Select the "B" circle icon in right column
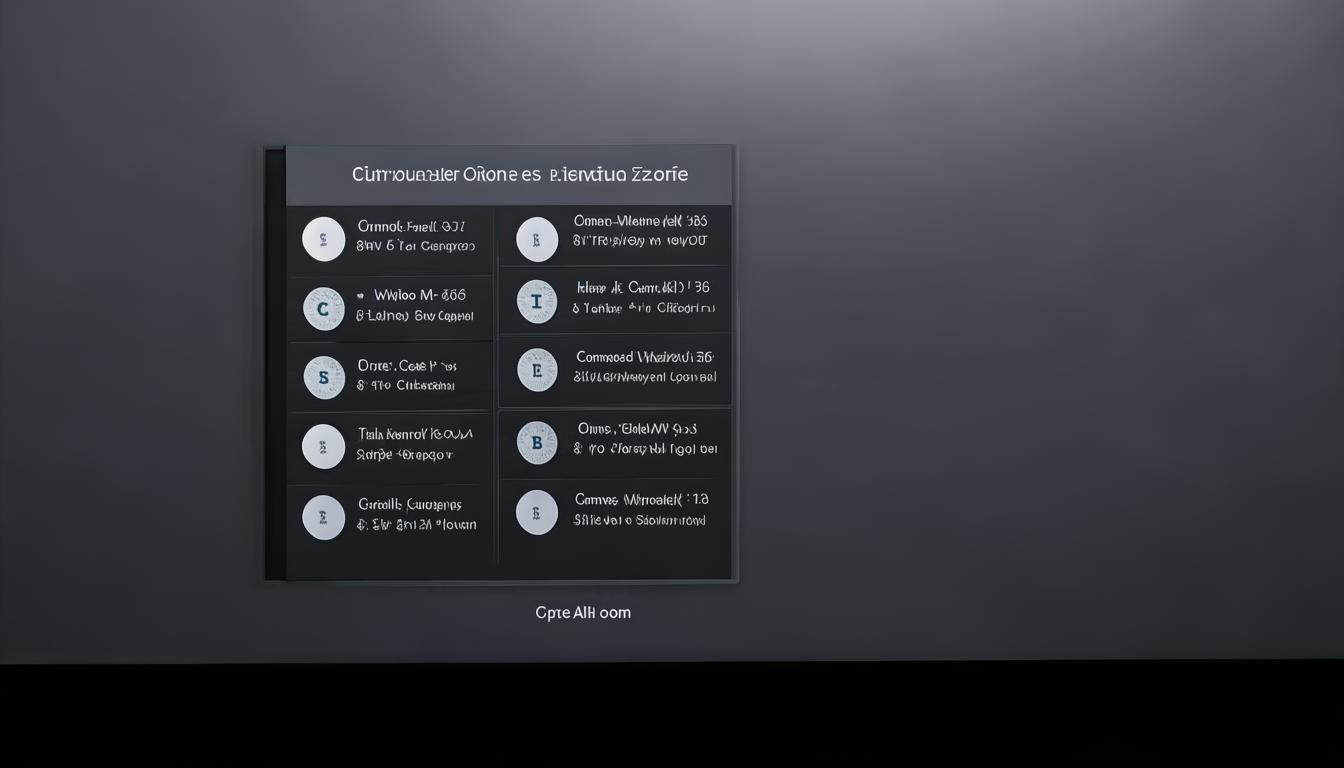The height and width of the screenshot is (768, 1344). [537, 442]
